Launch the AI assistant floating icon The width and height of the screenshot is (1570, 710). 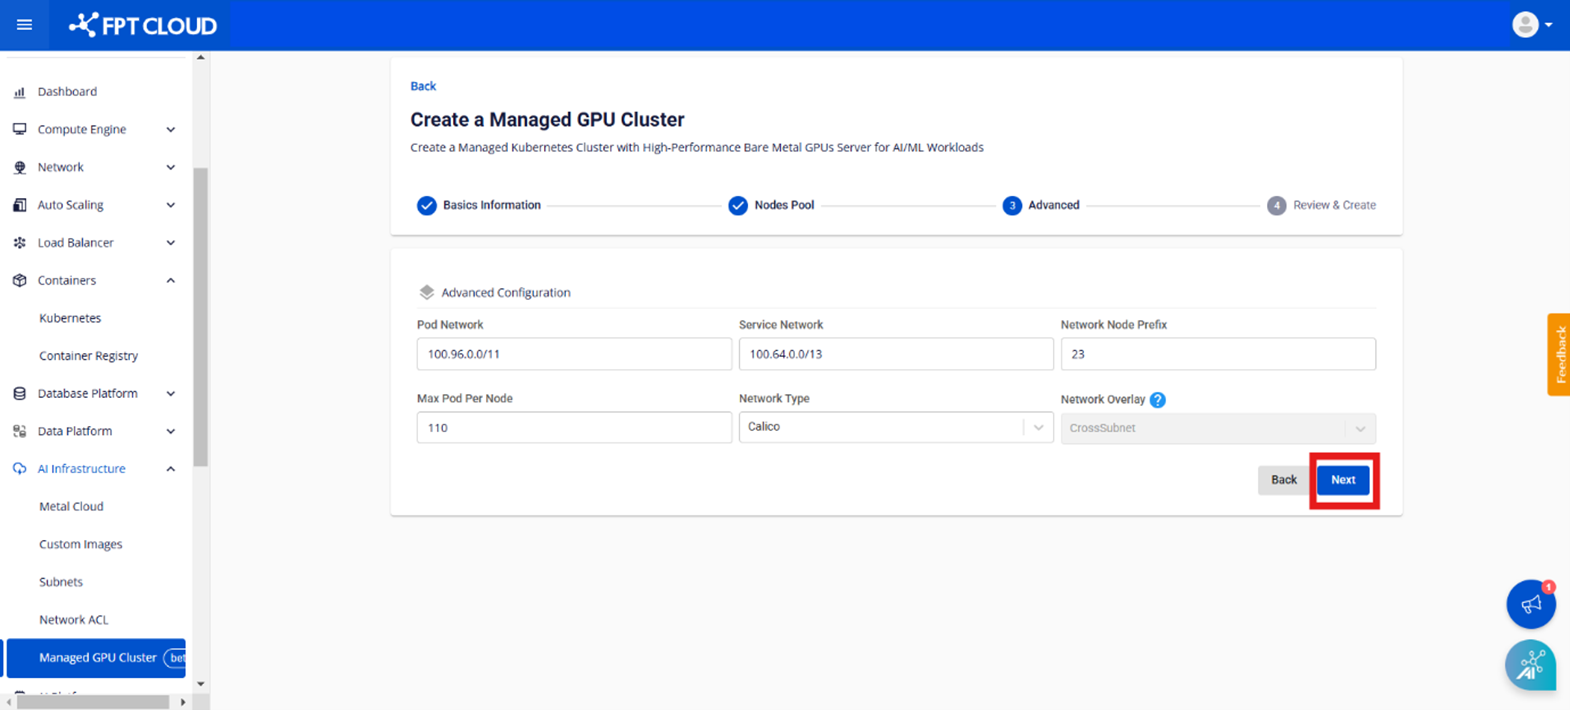tap(1530, 665)
